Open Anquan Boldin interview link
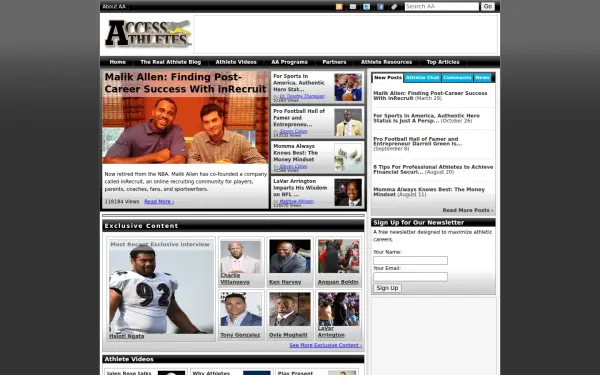This screenshot has width=600, height=375. (338, 282)
